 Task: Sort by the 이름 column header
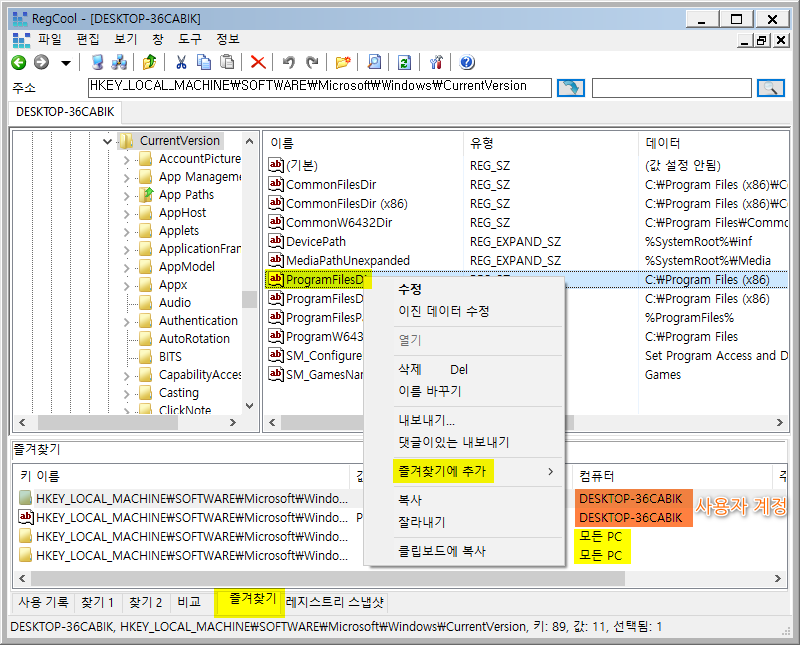pyautogui.click(x=363, y=143)
